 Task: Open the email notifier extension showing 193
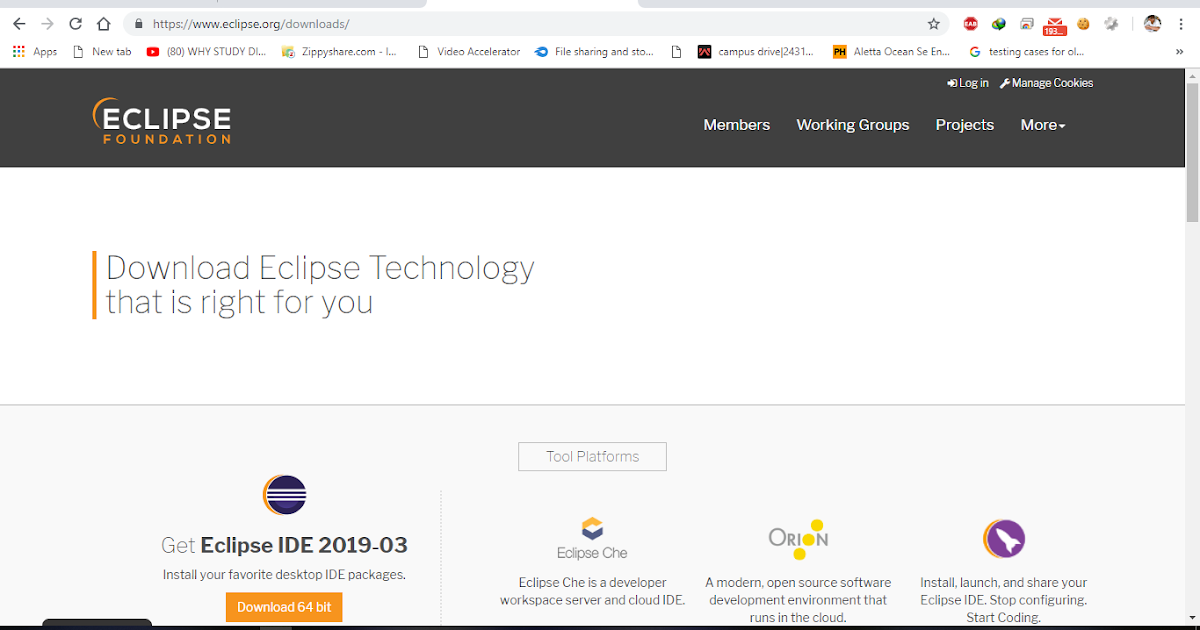click(x=1054, y=23)
